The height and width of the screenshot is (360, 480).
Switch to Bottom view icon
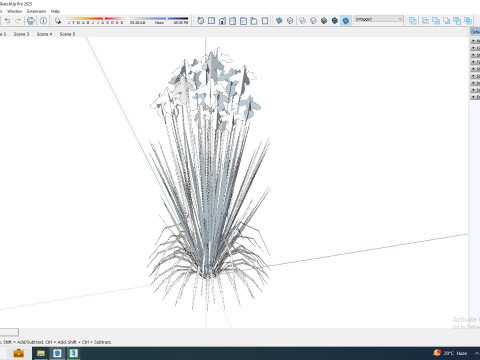tap(265, 21)
